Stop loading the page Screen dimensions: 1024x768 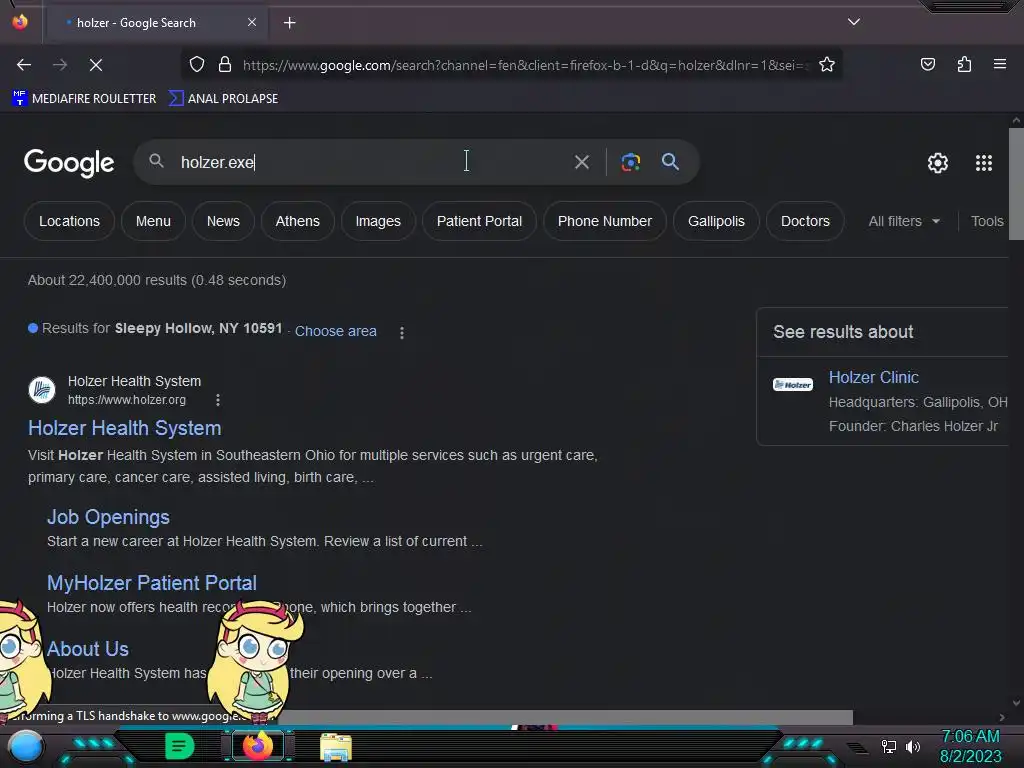(95, 65)
